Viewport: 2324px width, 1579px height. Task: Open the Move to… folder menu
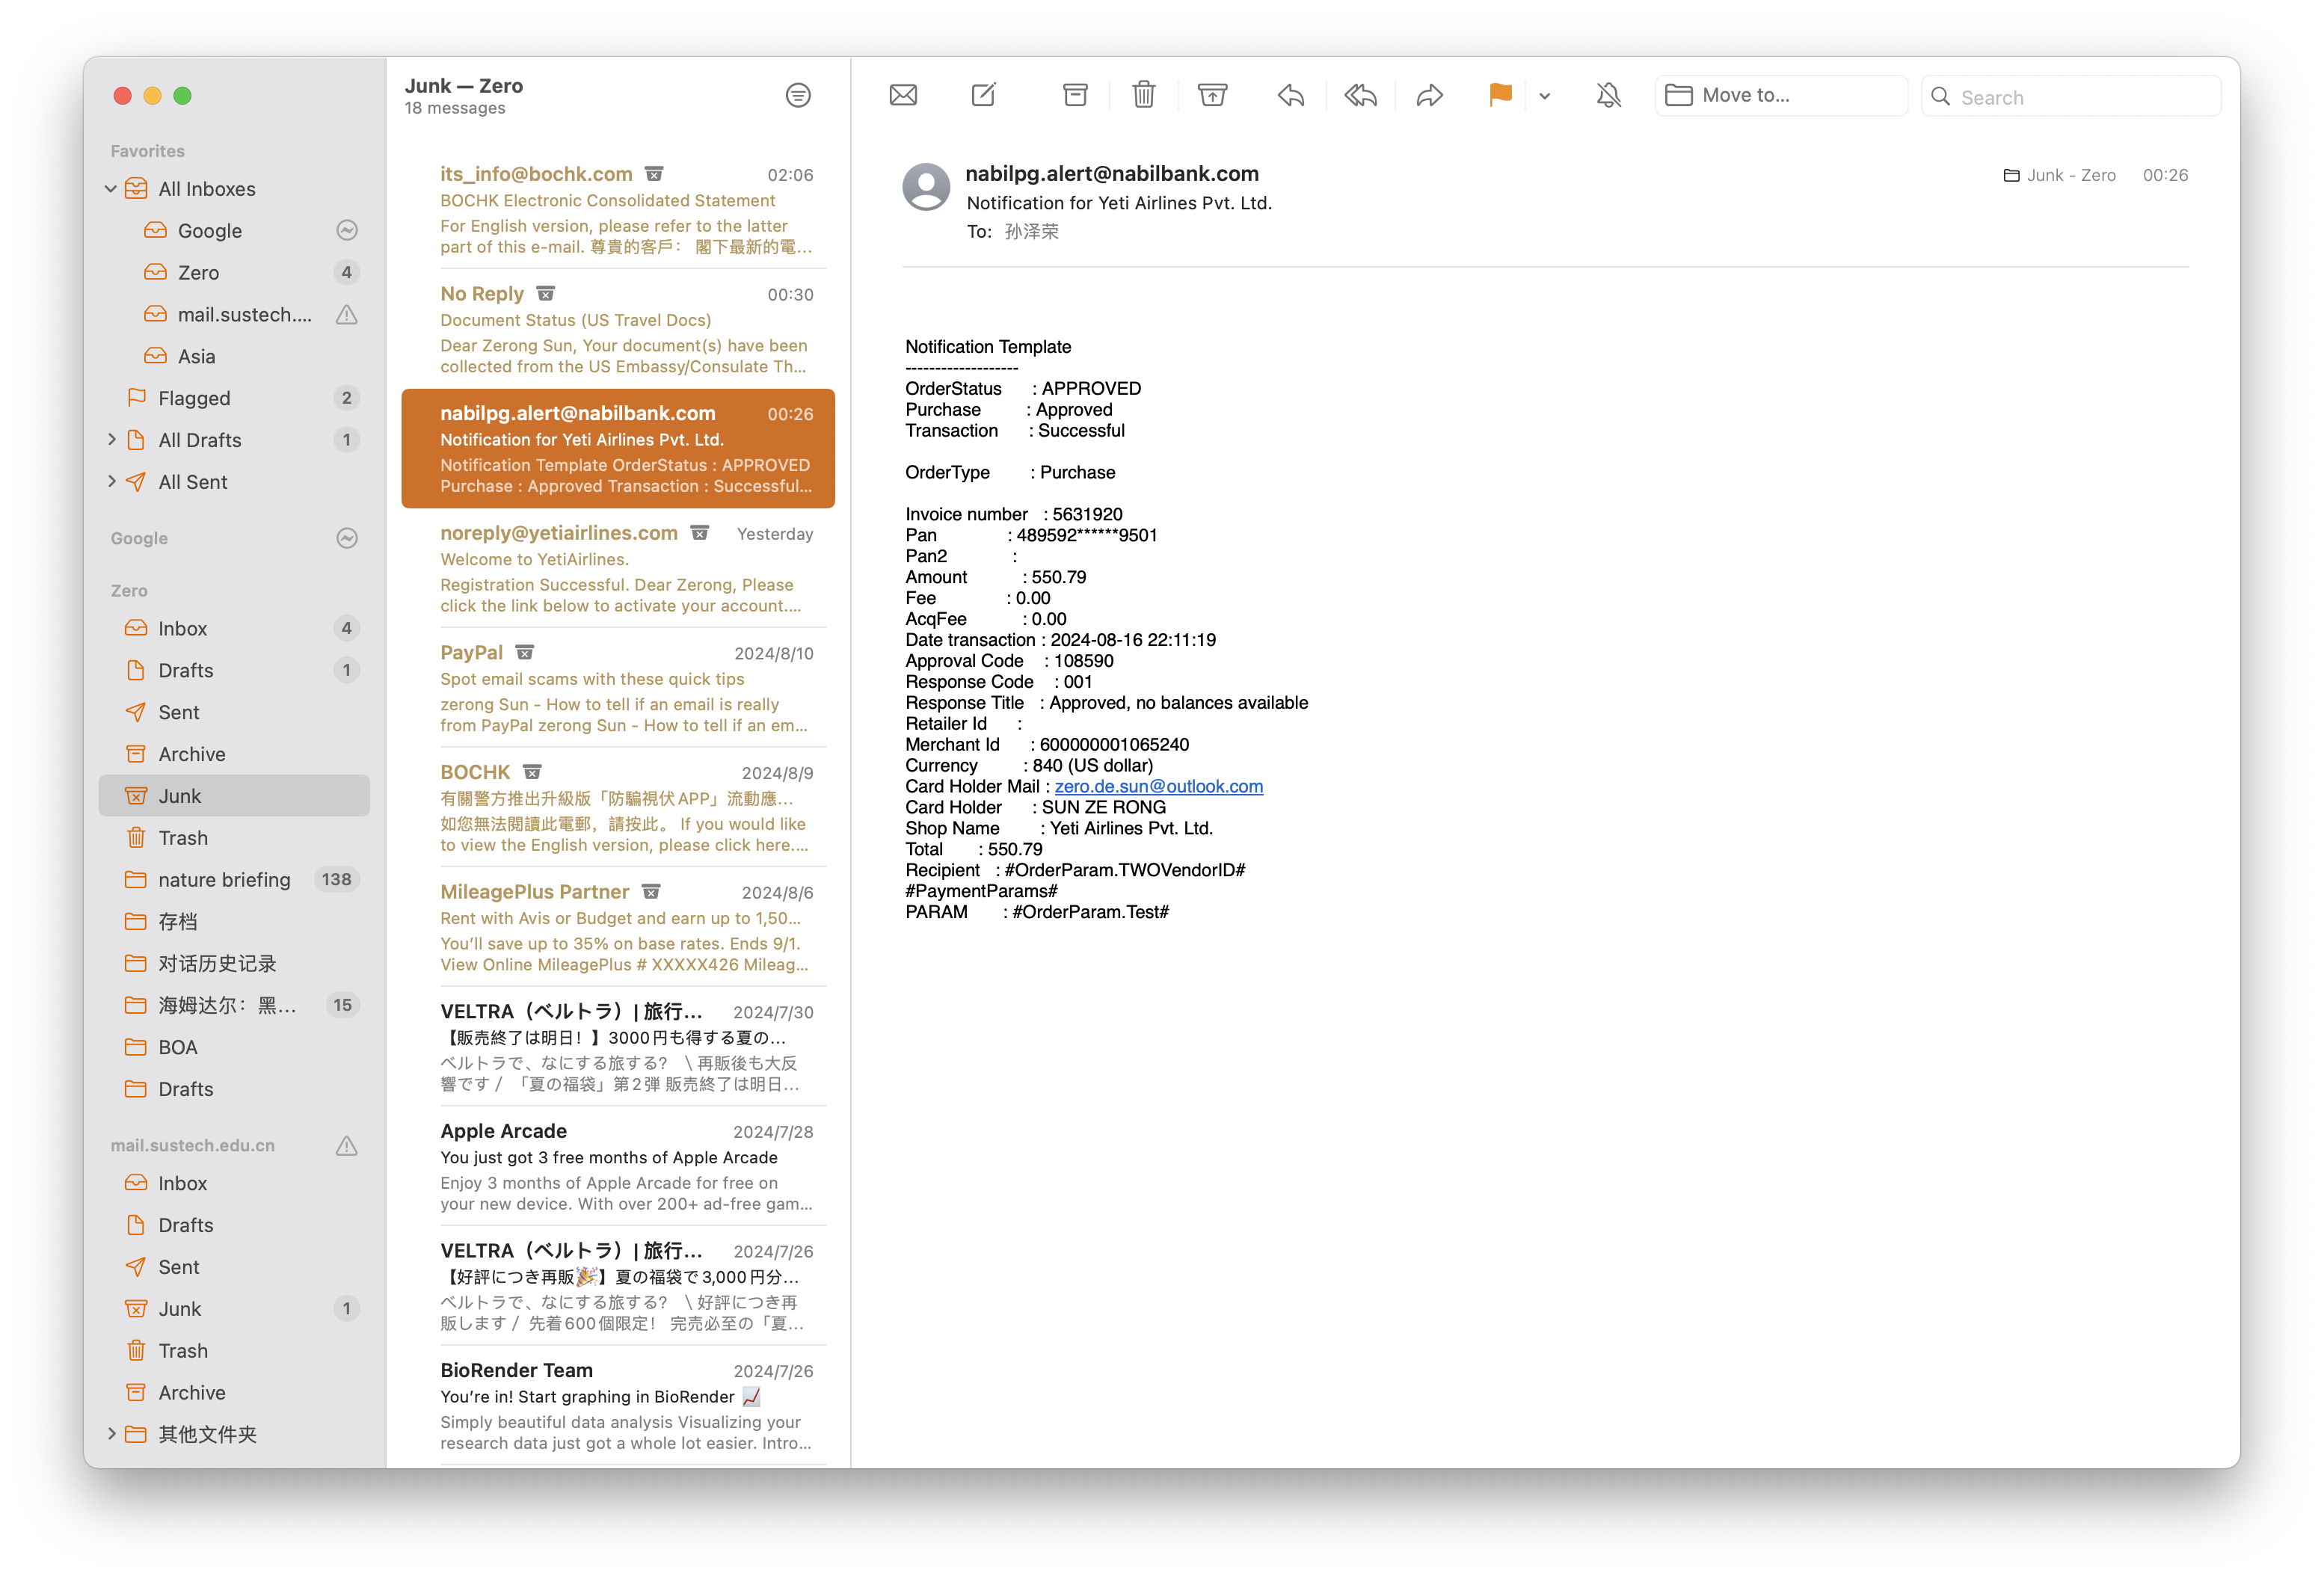(x=1780, y=95)
